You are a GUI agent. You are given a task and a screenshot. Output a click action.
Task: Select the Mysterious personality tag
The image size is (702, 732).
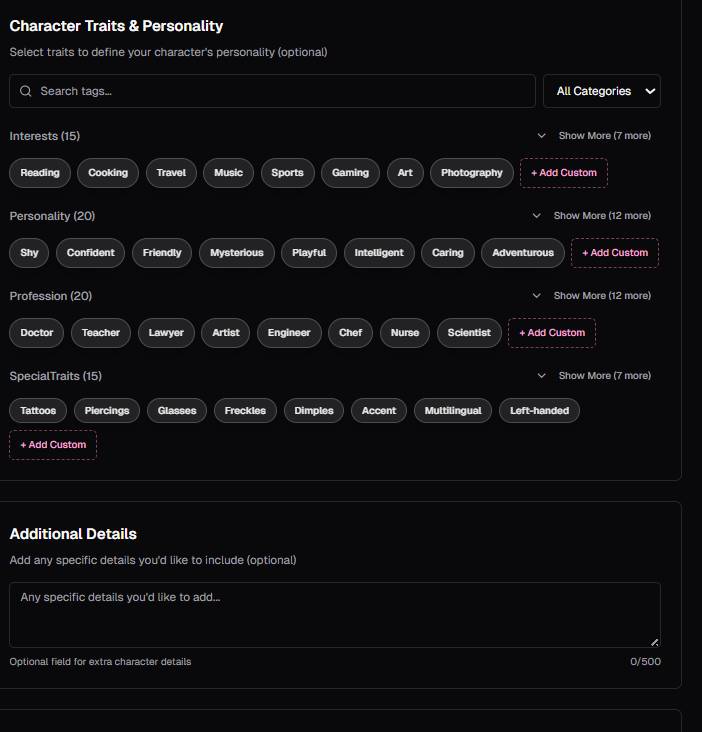pyautogui.click(x=237, y=253)
